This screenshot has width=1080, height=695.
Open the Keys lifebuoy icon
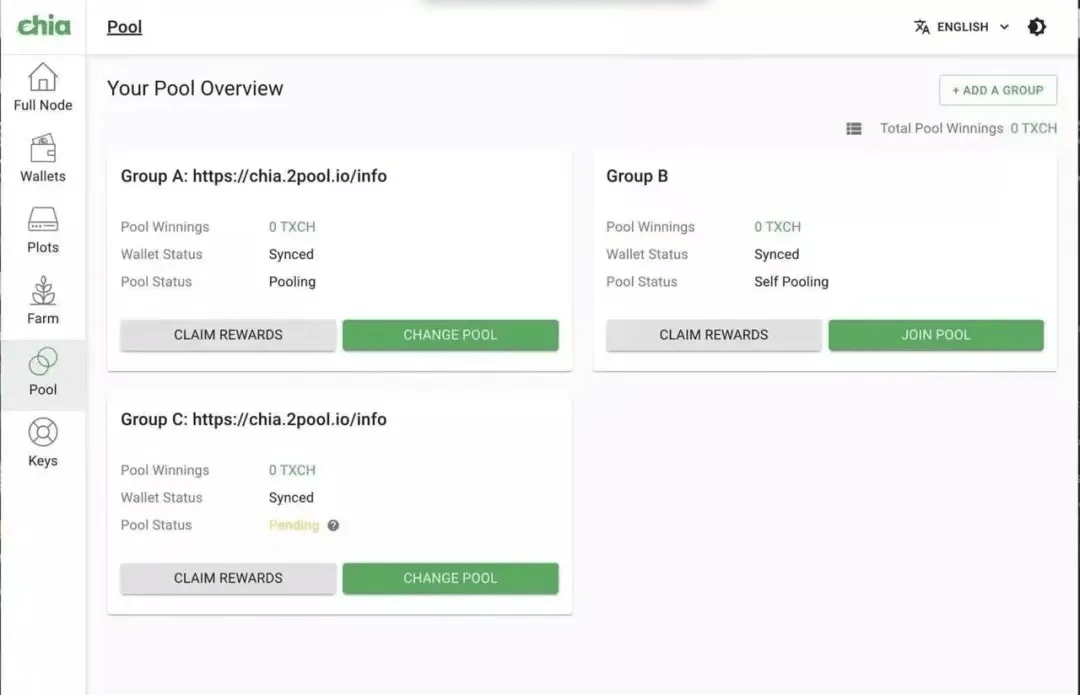click(43, 433)
